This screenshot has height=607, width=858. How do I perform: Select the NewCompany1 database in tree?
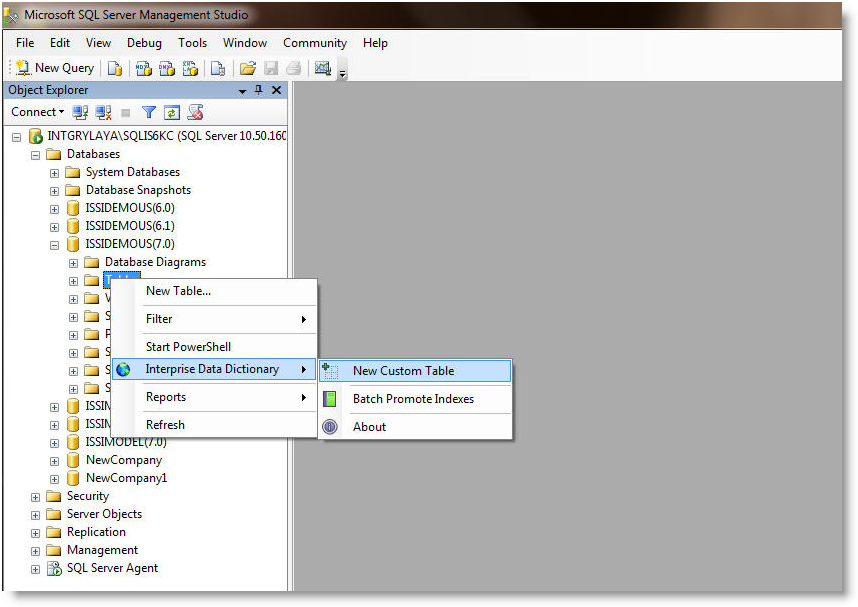point(126,478)
